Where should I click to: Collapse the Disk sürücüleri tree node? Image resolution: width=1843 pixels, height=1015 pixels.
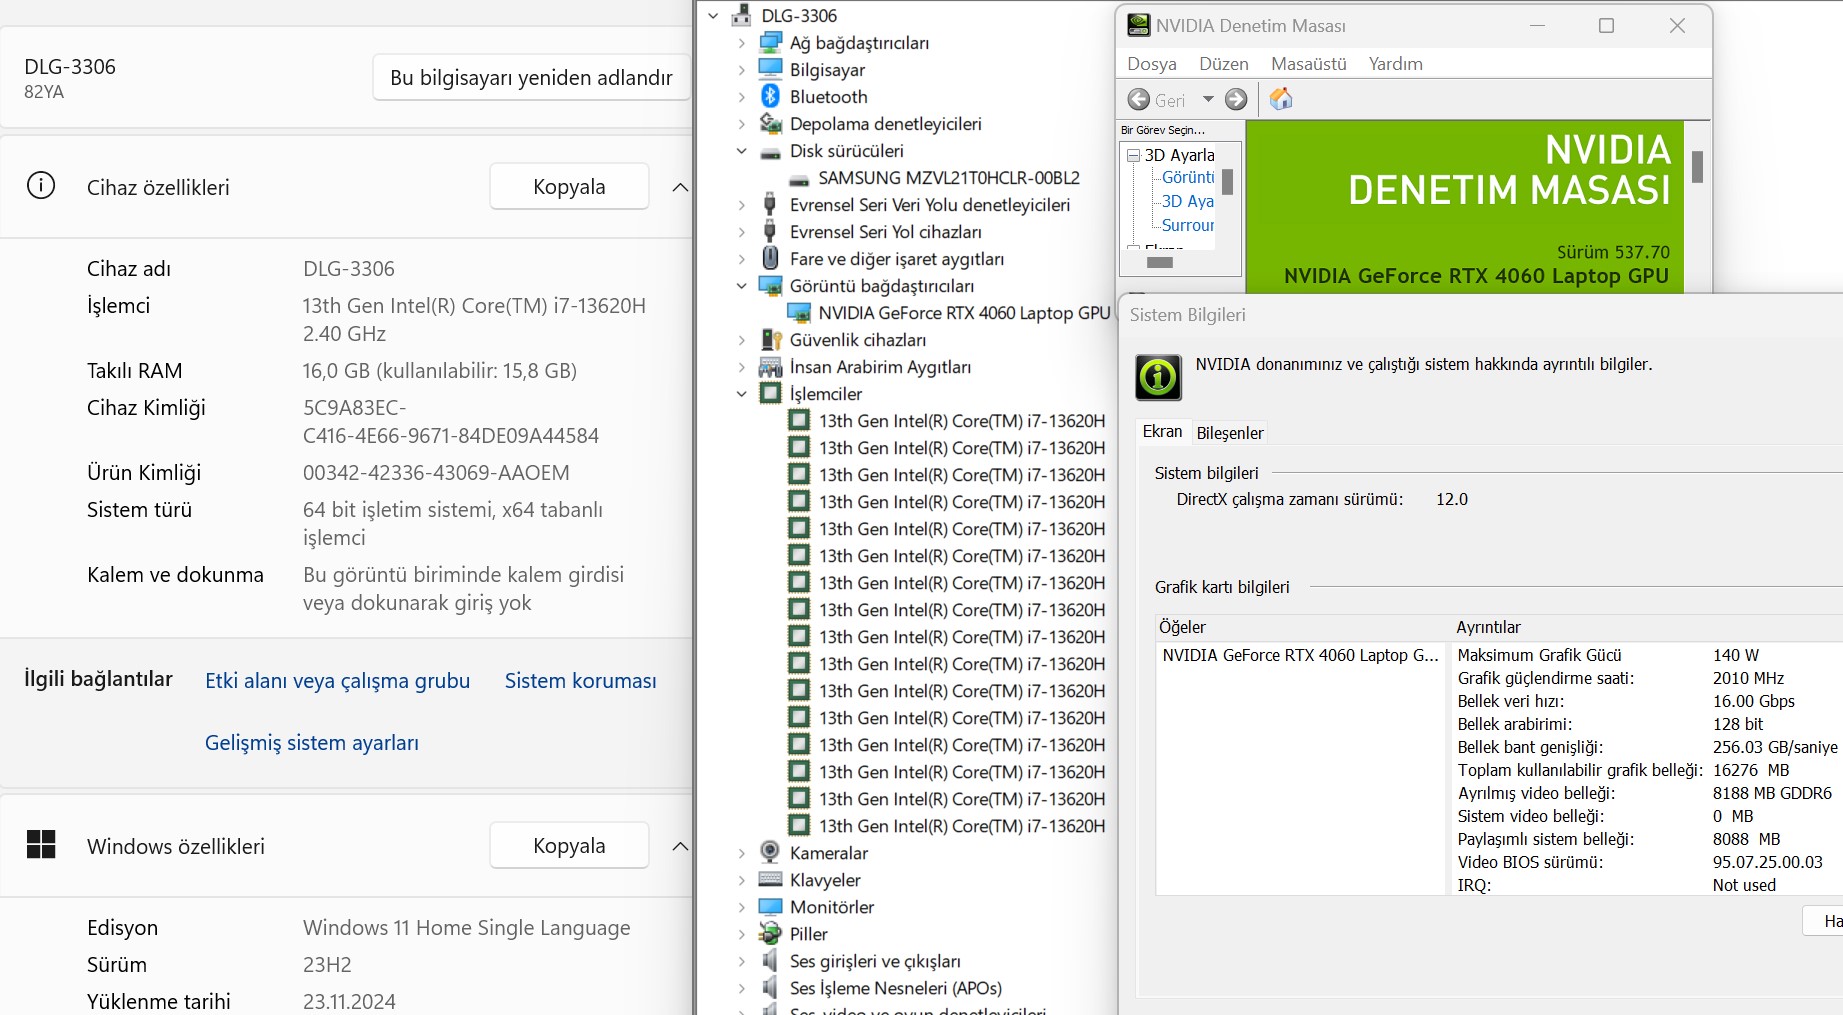pos(741,151)
